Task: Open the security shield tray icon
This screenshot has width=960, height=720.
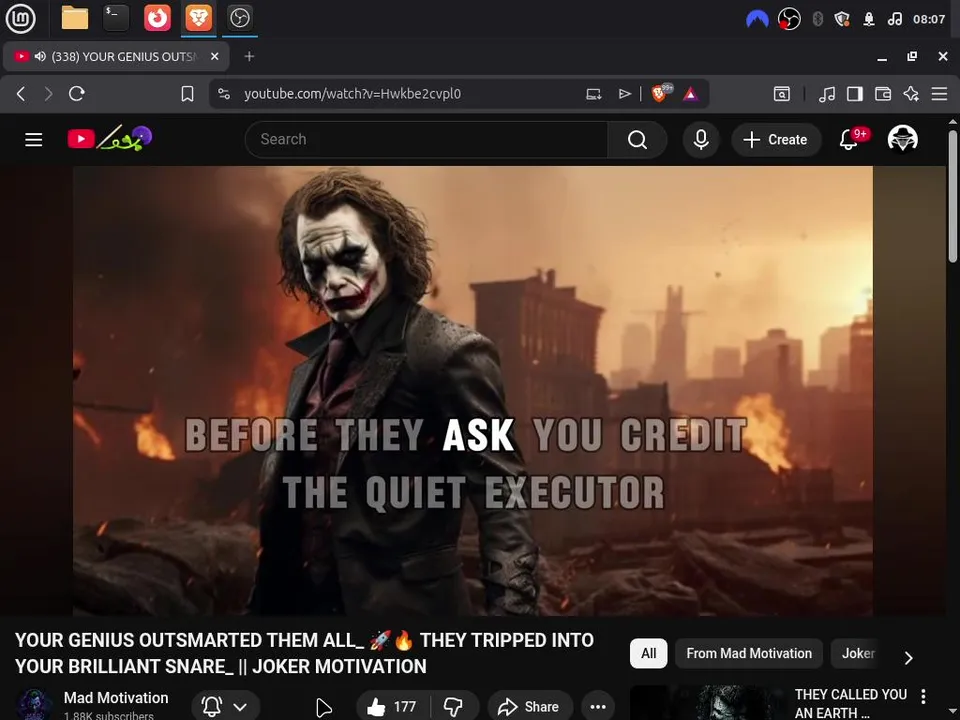Action: pyautogui.click(x=842, y=19)
